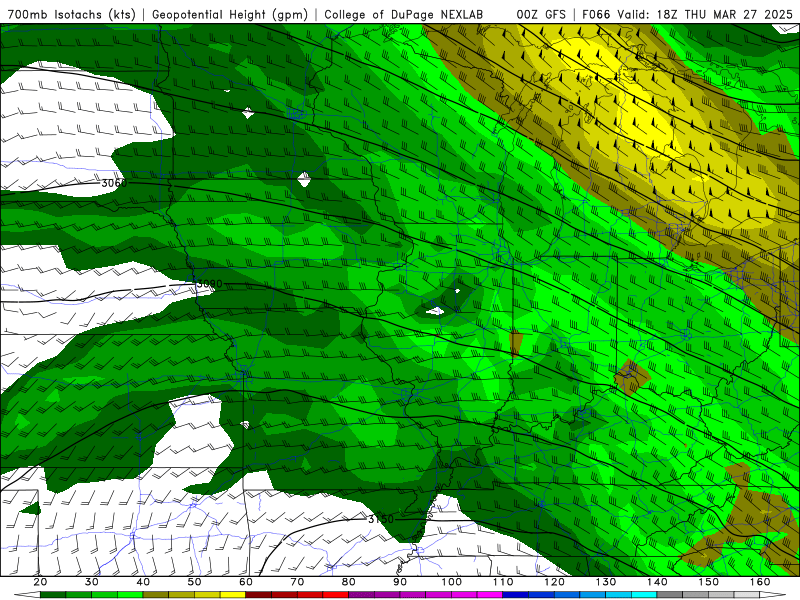This screenshot has height=600, width=800.
Task: Select the cyan 135-140 kt legend swatch
Action: [x=644, y=595]
